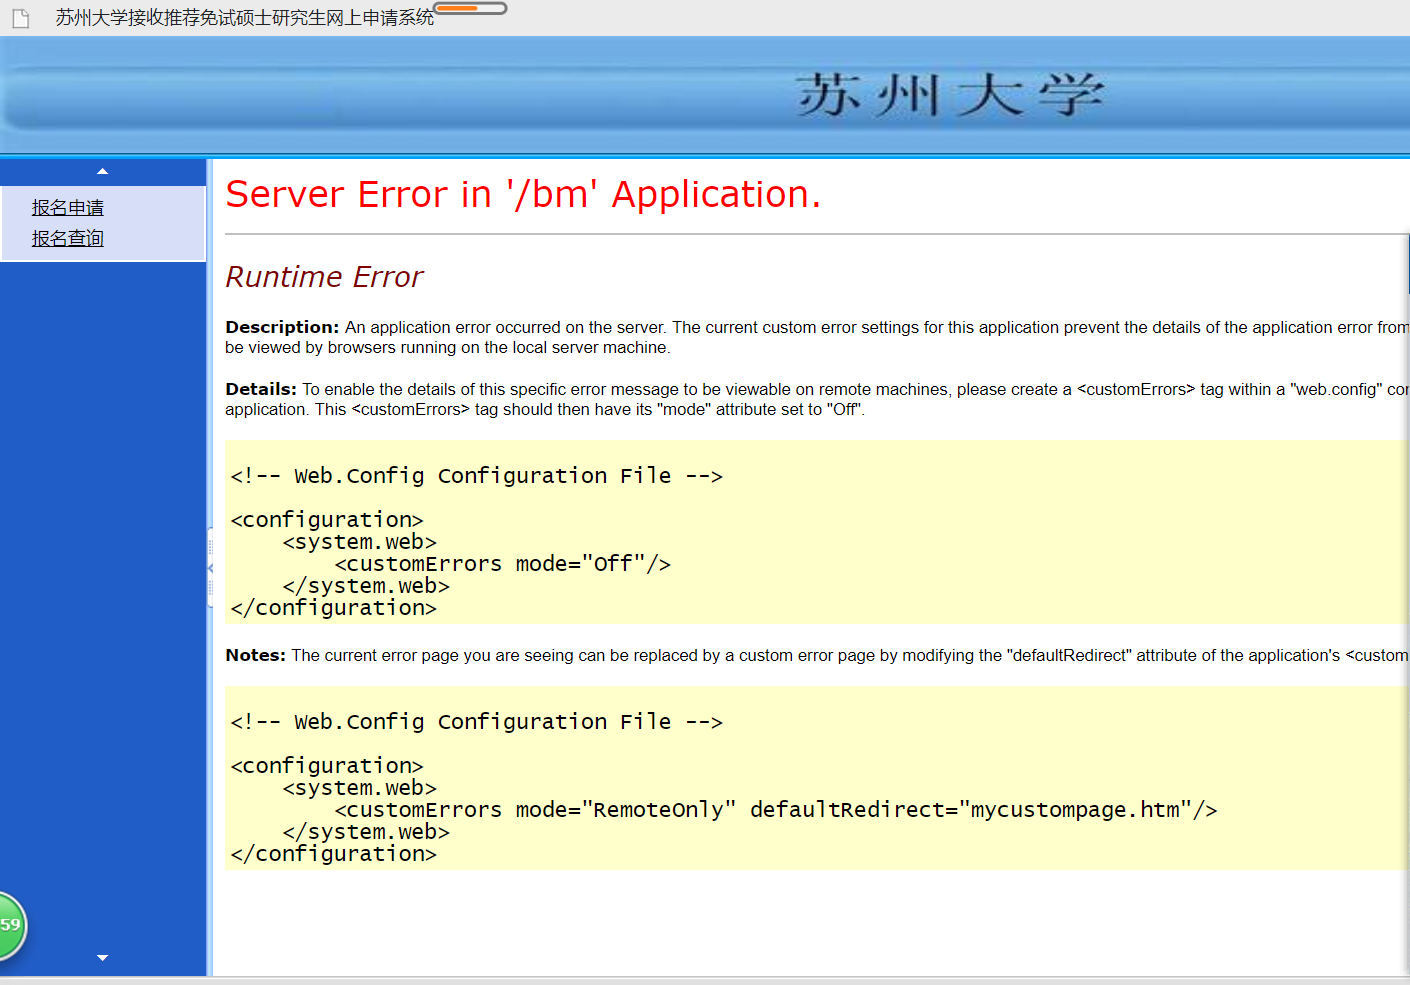The height and width of the screenshot is (985, 1410).
Task: Click the 苏州大学 banner logo
Action: click(x=950, y=96)
